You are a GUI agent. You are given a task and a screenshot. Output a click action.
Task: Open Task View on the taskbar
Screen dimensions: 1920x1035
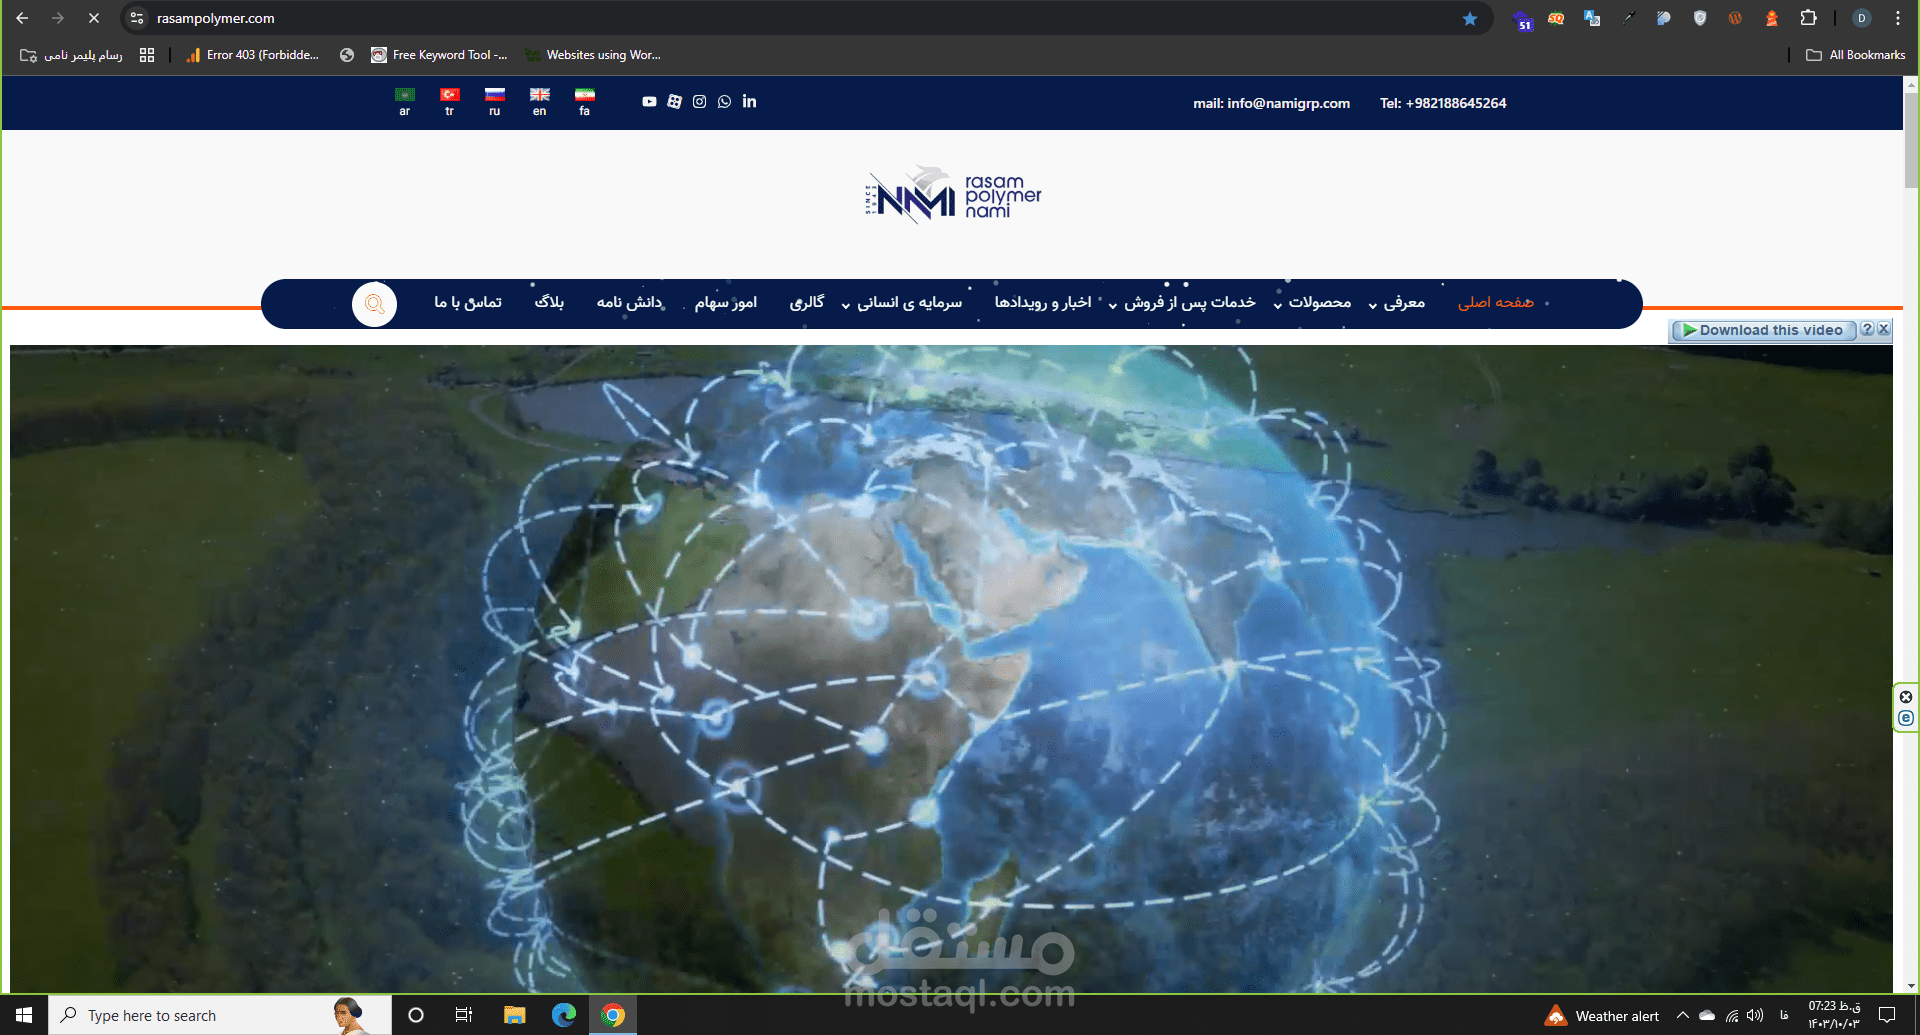(x=464, y=1015)
